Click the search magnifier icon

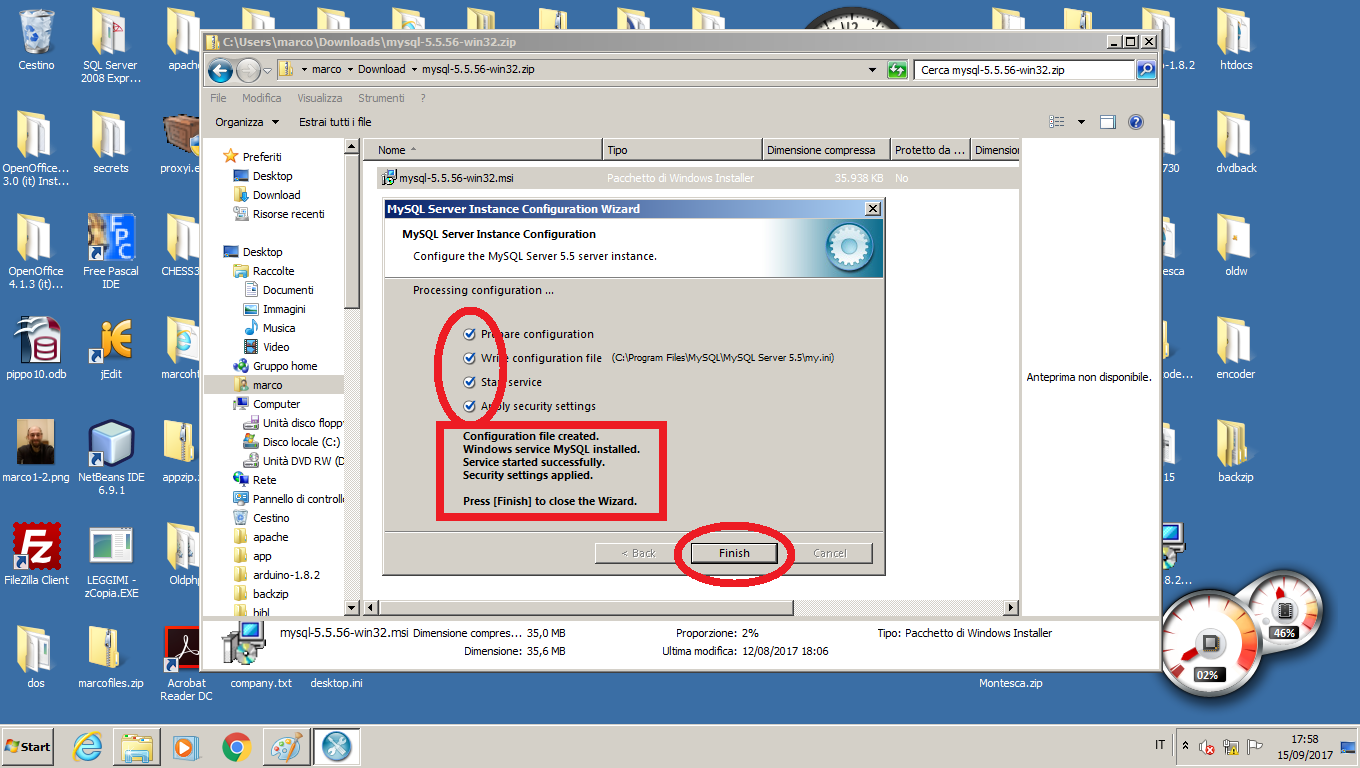(x=1146, y=70)
